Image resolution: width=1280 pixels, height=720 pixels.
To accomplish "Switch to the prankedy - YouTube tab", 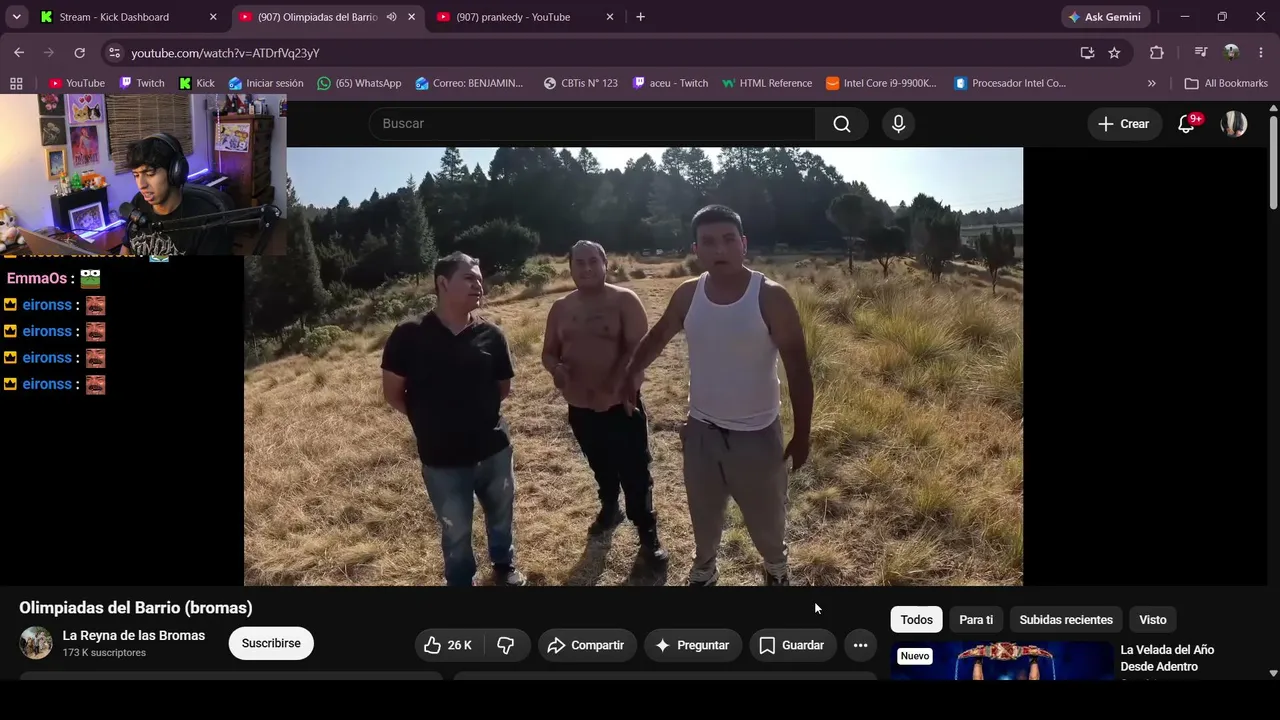I will click(x=513, y=17).
